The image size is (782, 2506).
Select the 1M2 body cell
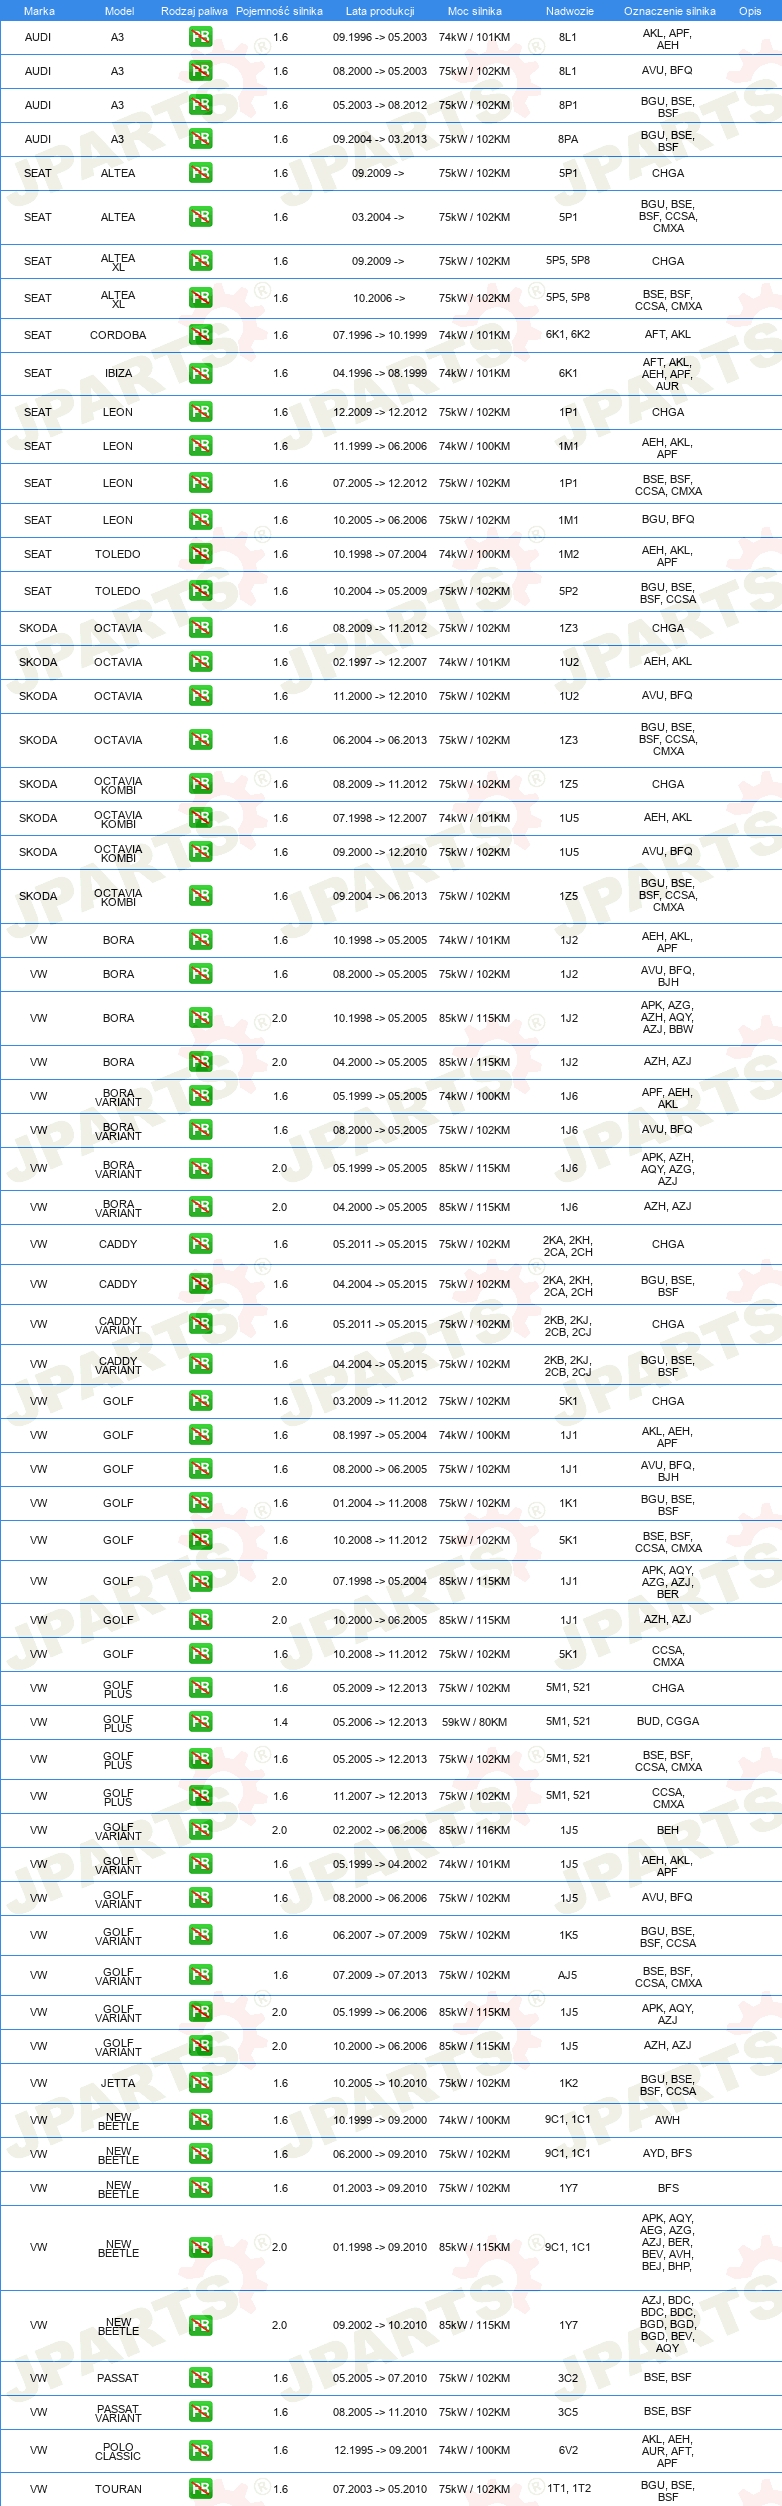coord(568,554)
